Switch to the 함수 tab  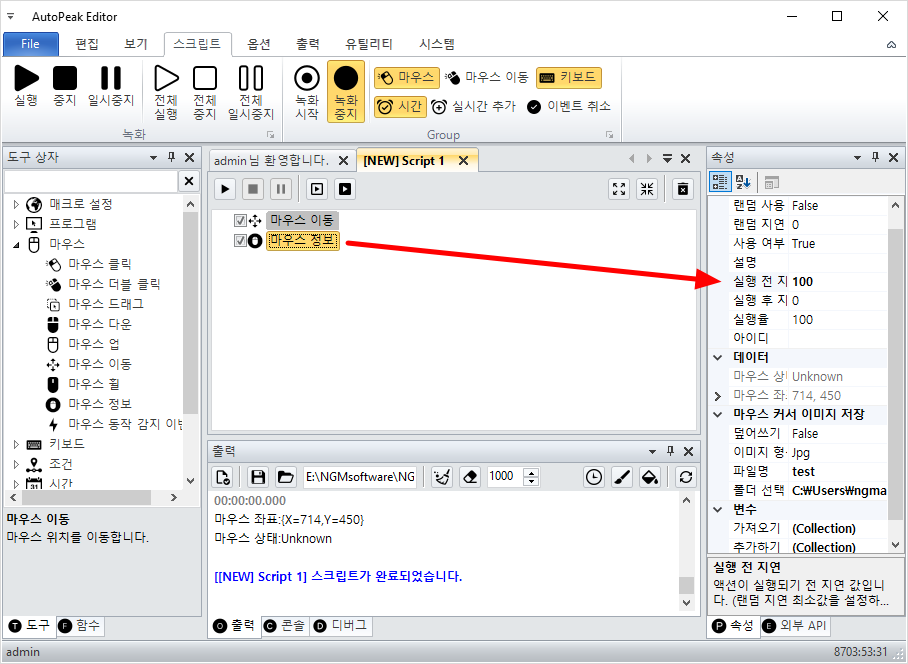(x=81, y=625)
